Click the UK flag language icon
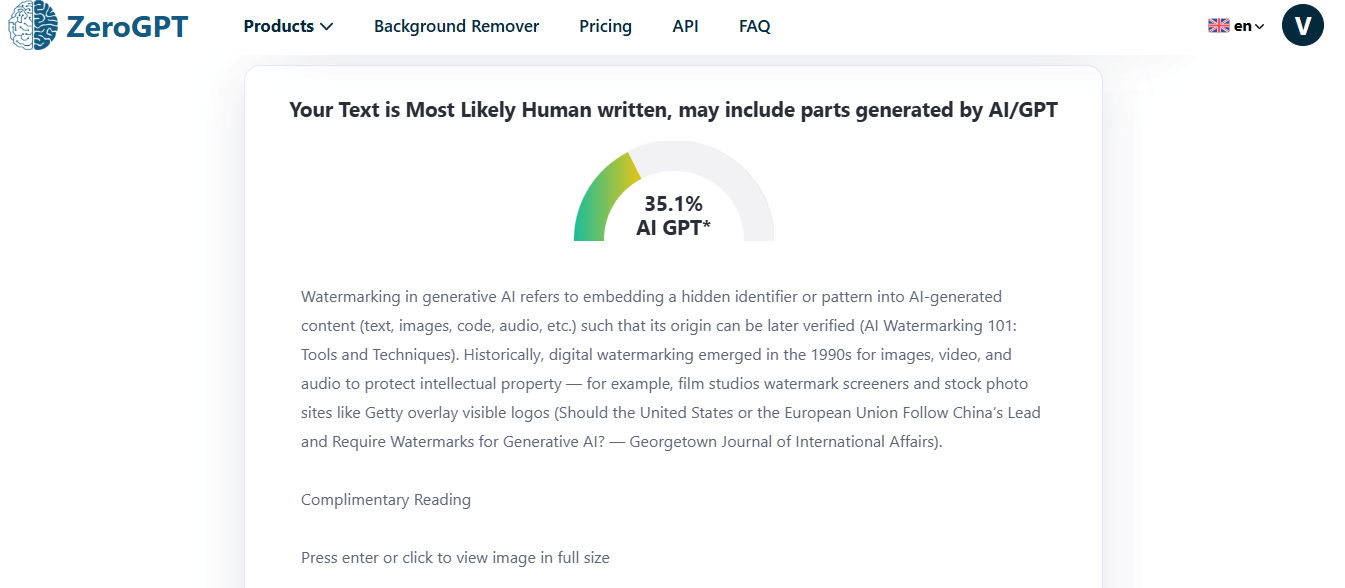The width and height of the screenshot is (1345, 588). [x=1218, y=26]
